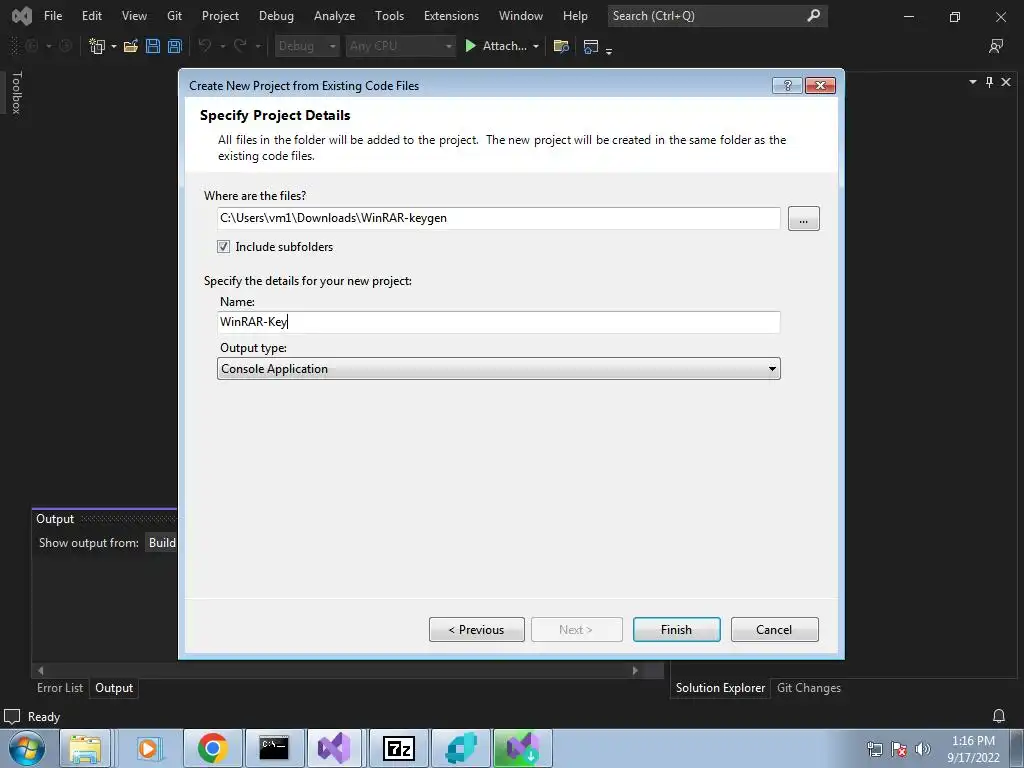Viewport: 1024px width, 768px height.
Task: Open the Project menu
Action: [x=220, y=16]
